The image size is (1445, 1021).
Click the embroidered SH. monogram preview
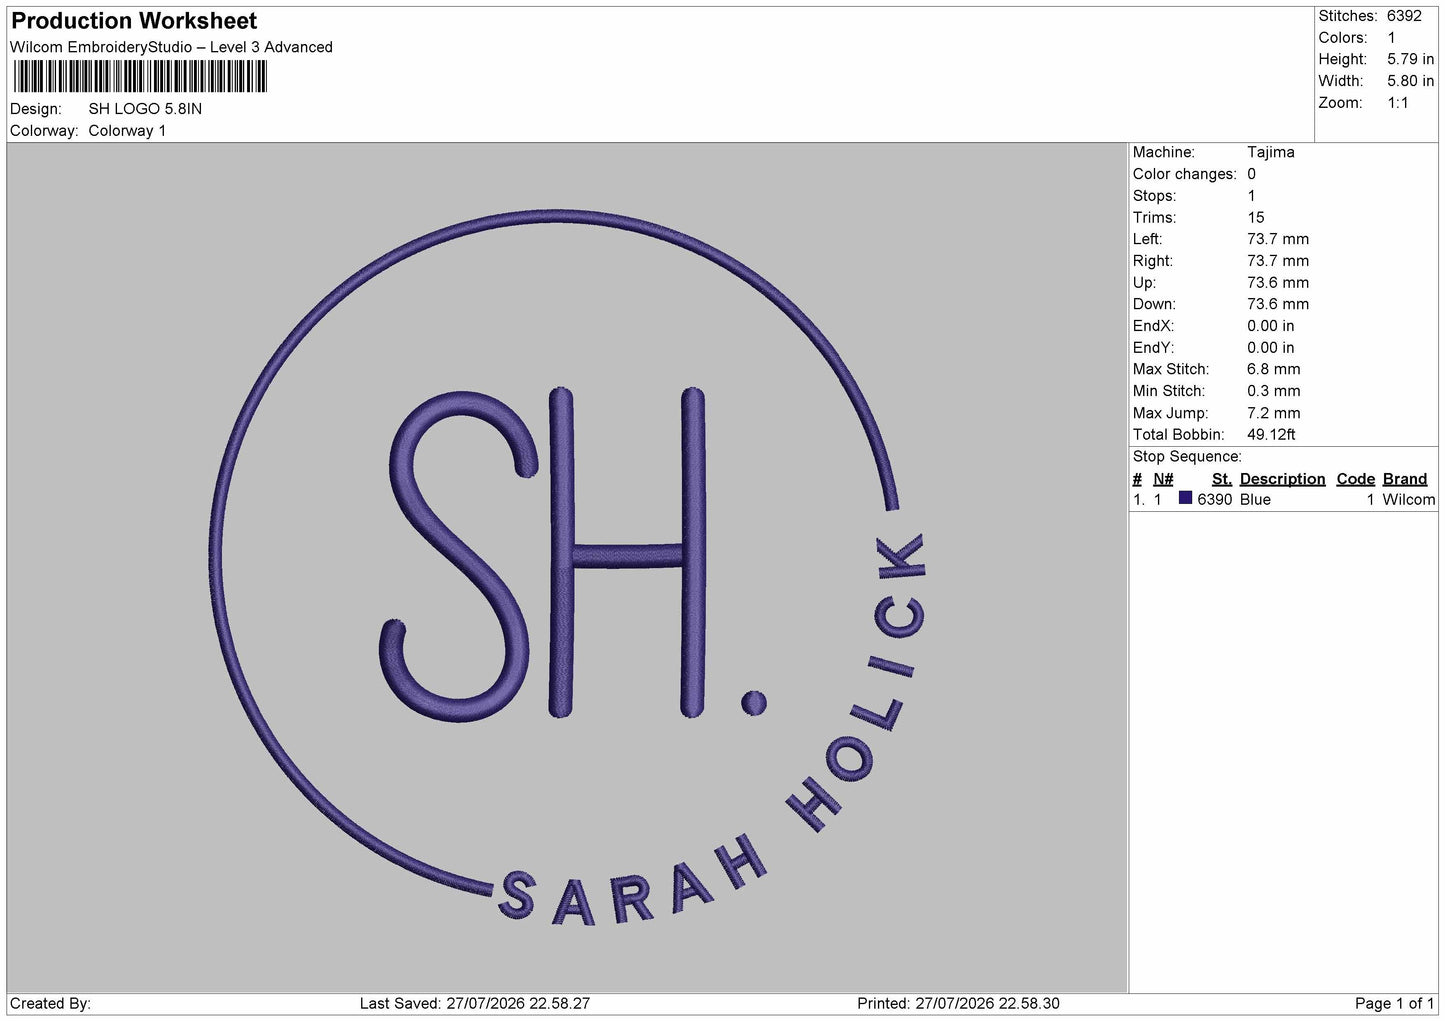tap(572, 555)
